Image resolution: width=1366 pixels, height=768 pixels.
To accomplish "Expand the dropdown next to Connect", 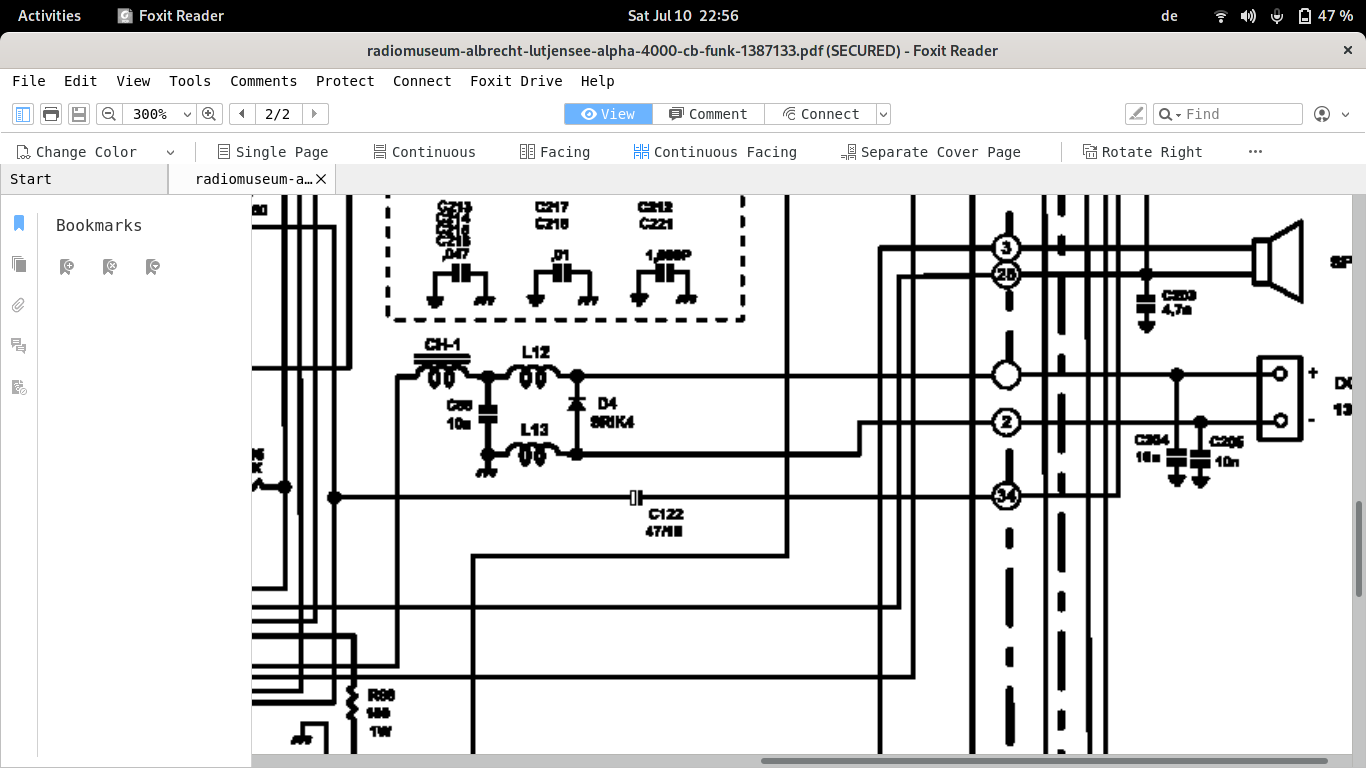I will [883, 115].
